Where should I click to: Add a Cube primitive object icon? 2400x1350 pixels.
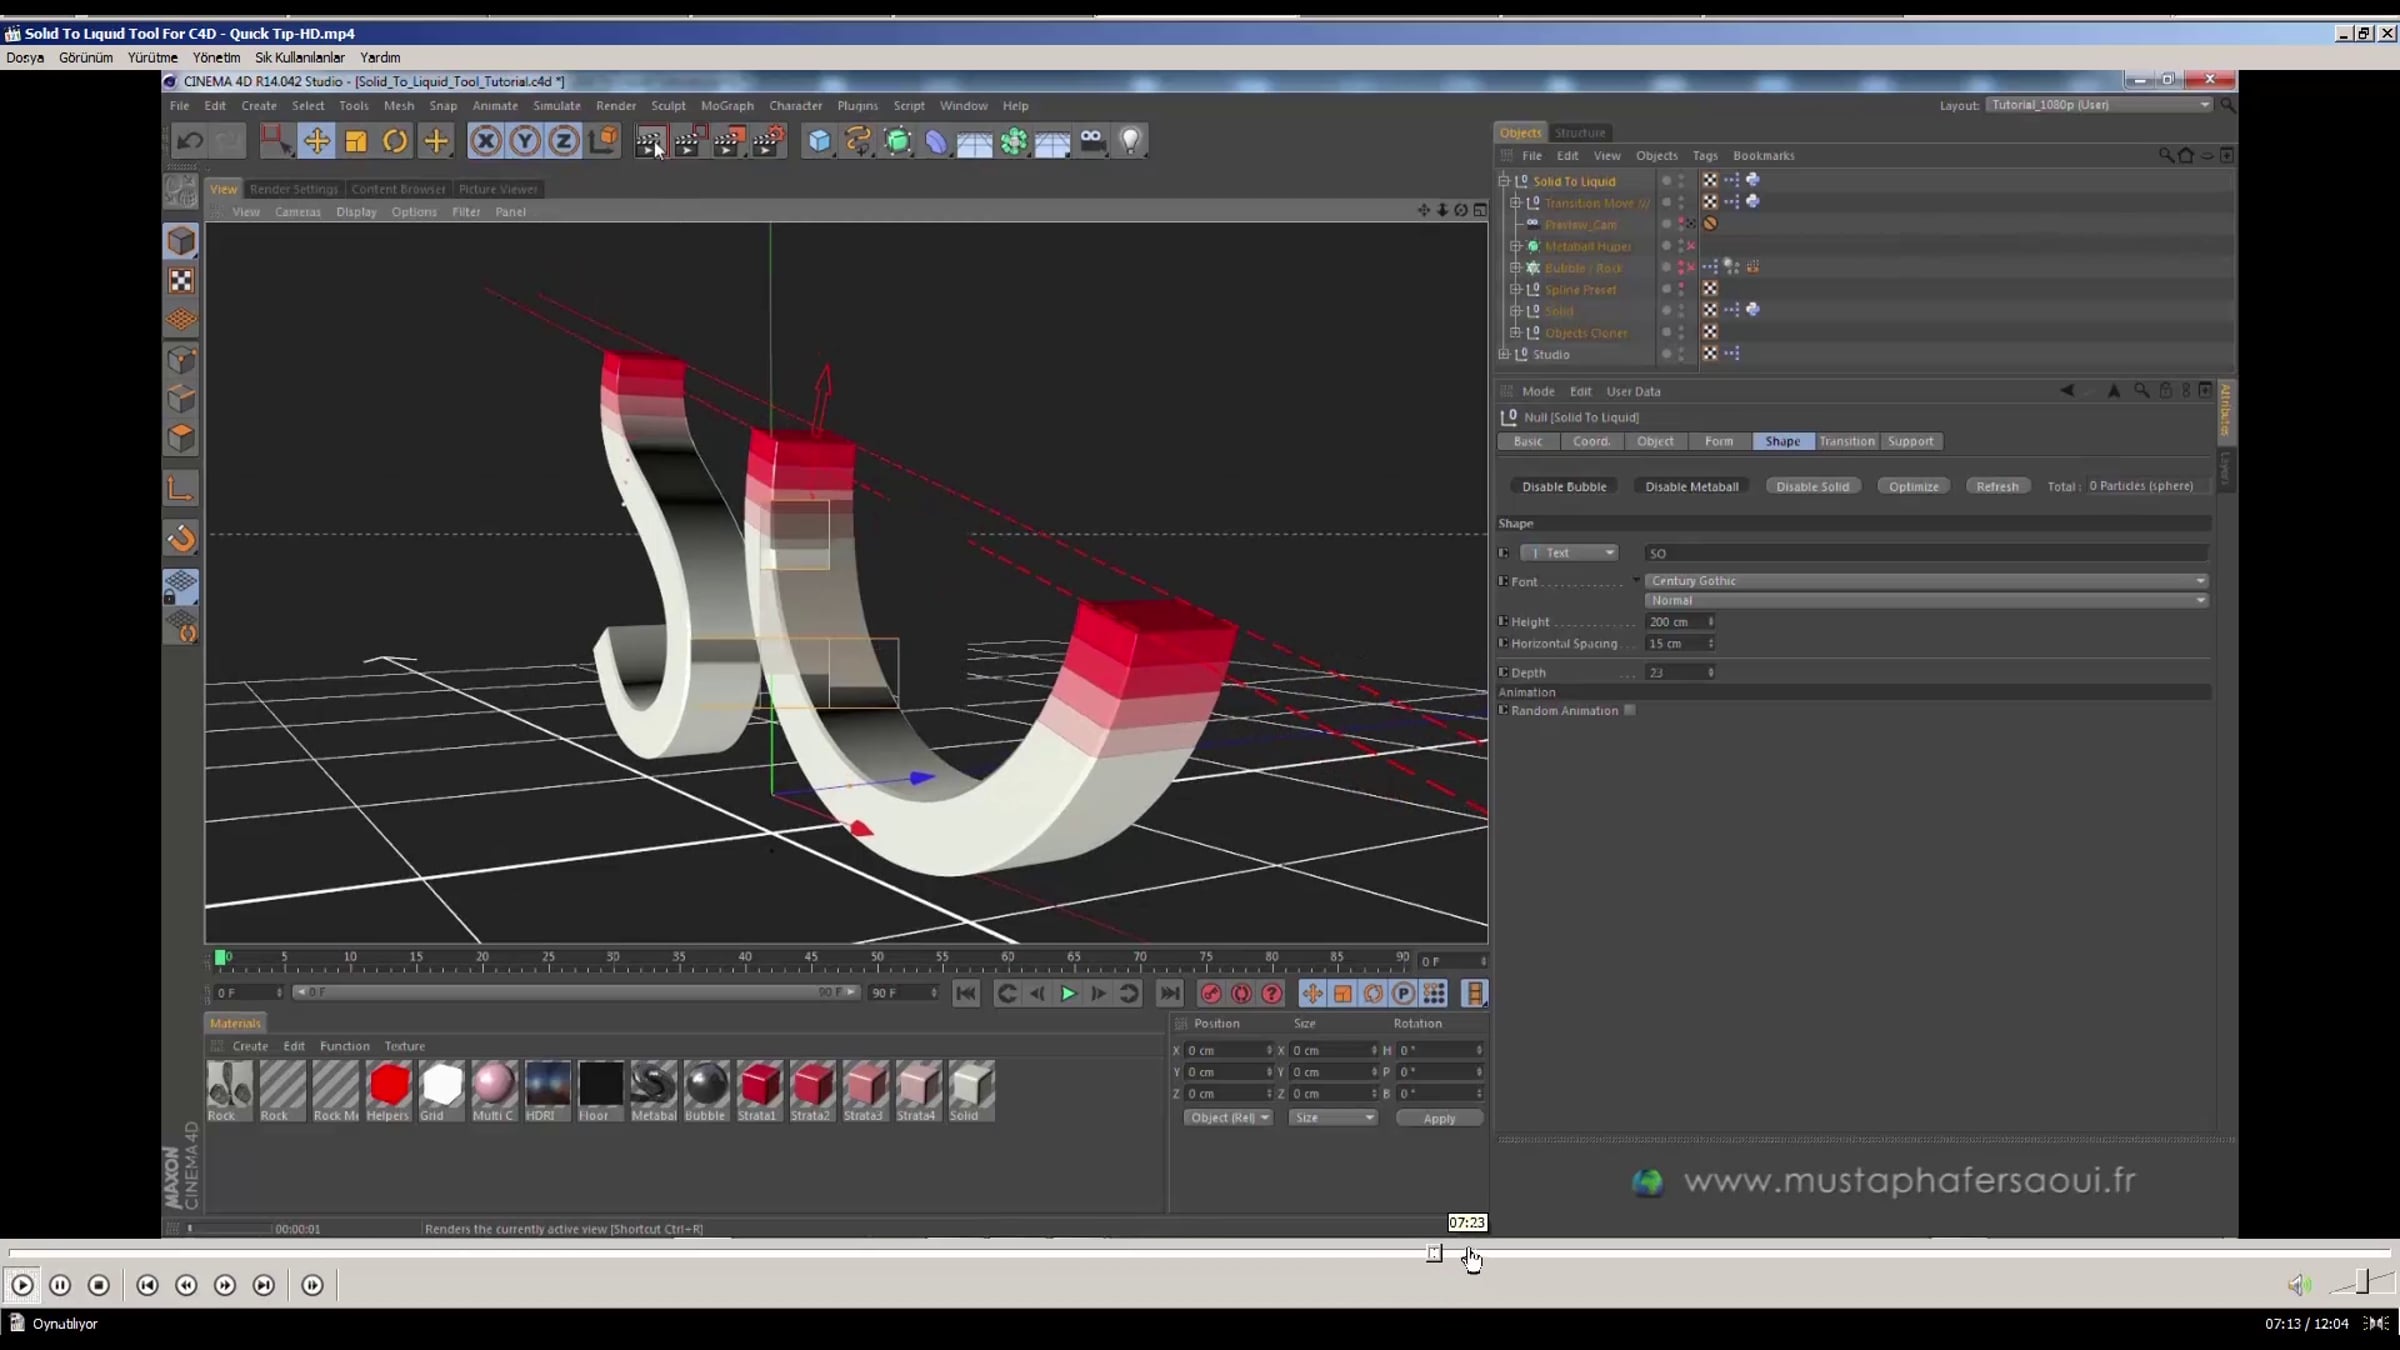(x=819, y=141)
